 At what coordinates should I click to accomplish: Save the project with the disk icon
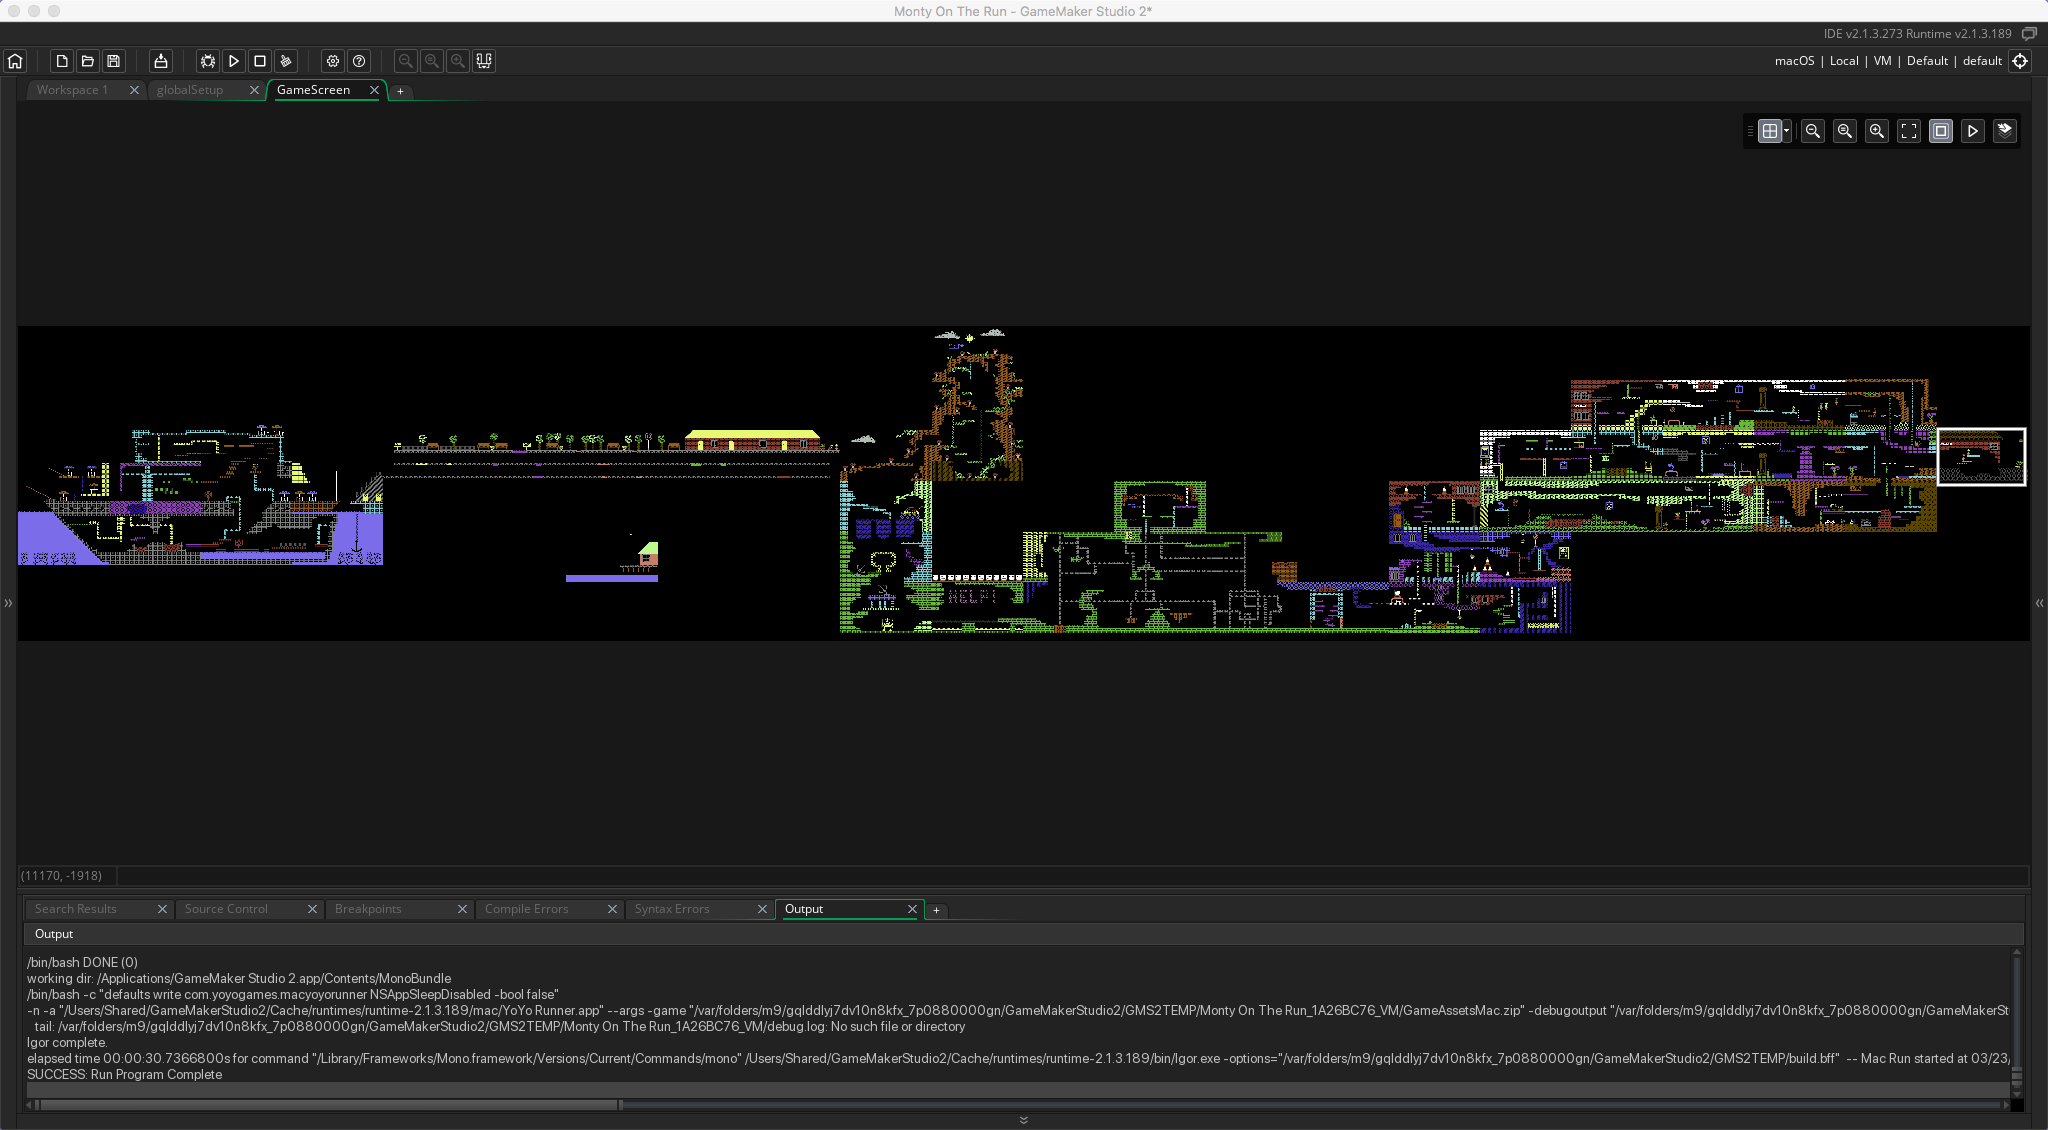tap(114, 61)
